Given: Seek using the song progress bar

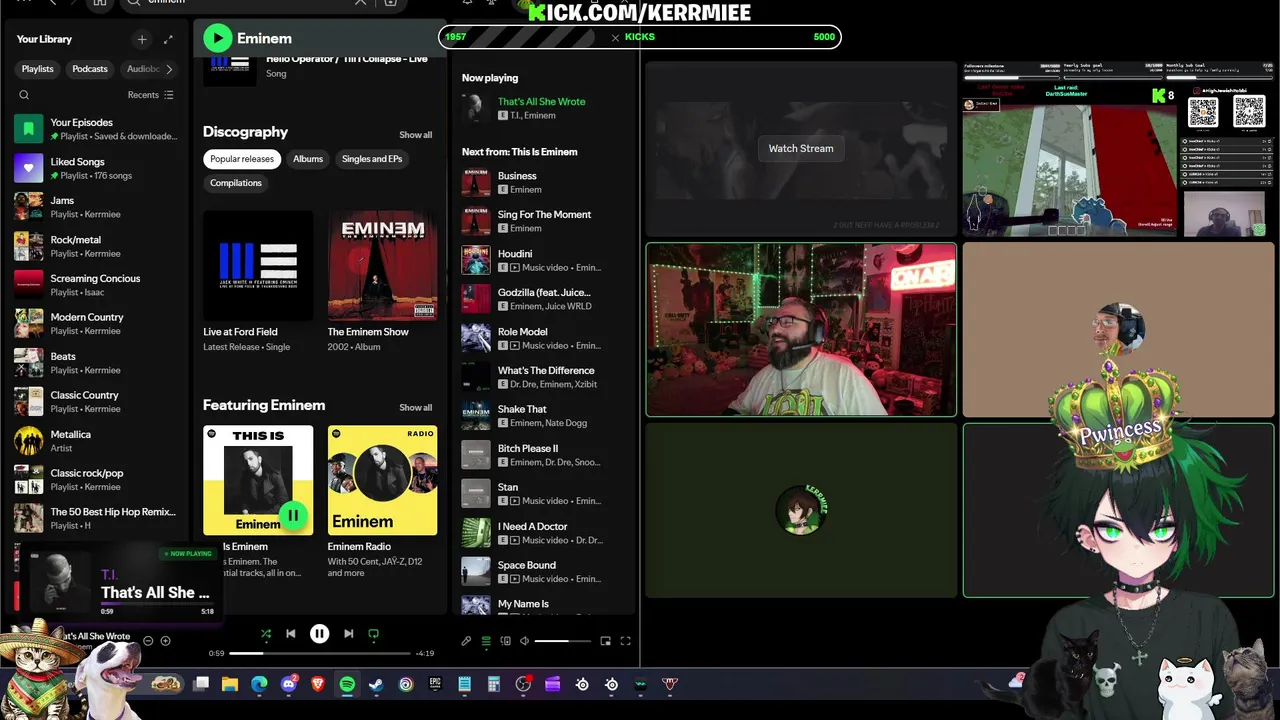Looking at the screenshot, I should (320, 653).
